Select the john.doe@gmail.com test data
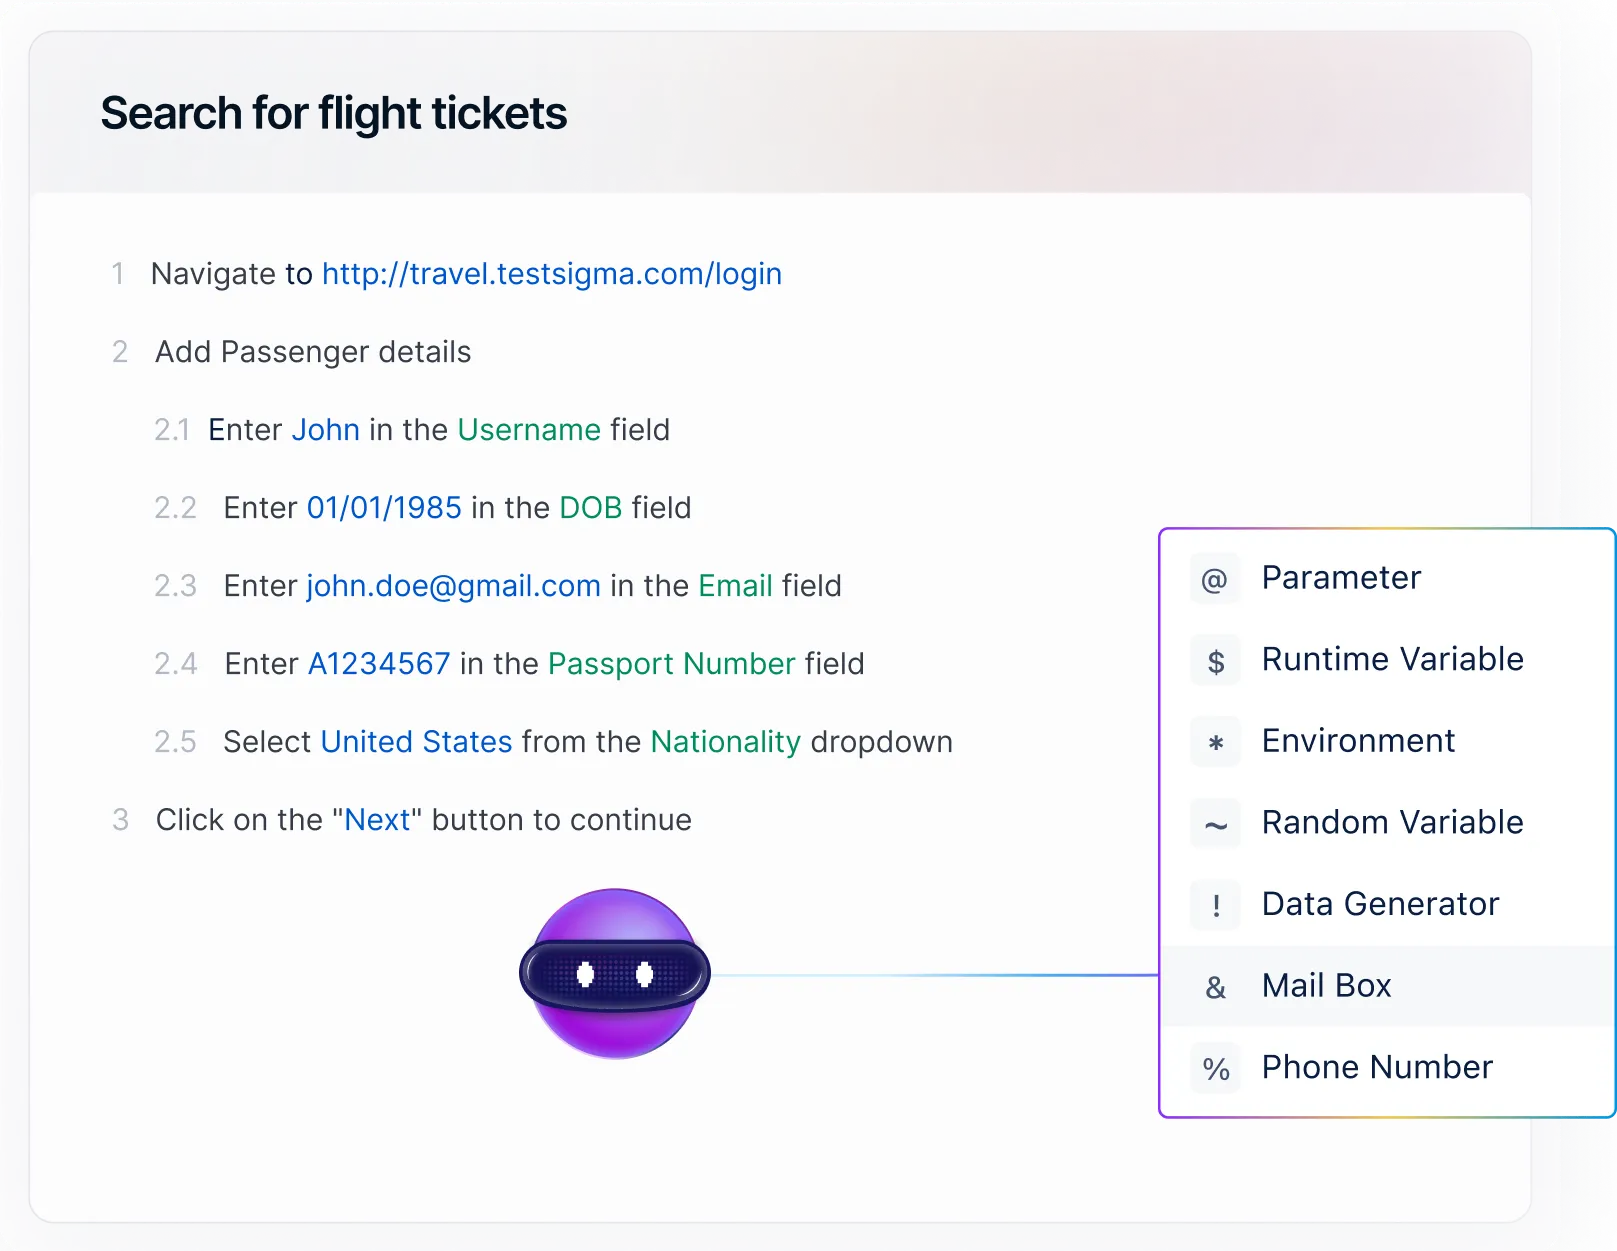 453,586
